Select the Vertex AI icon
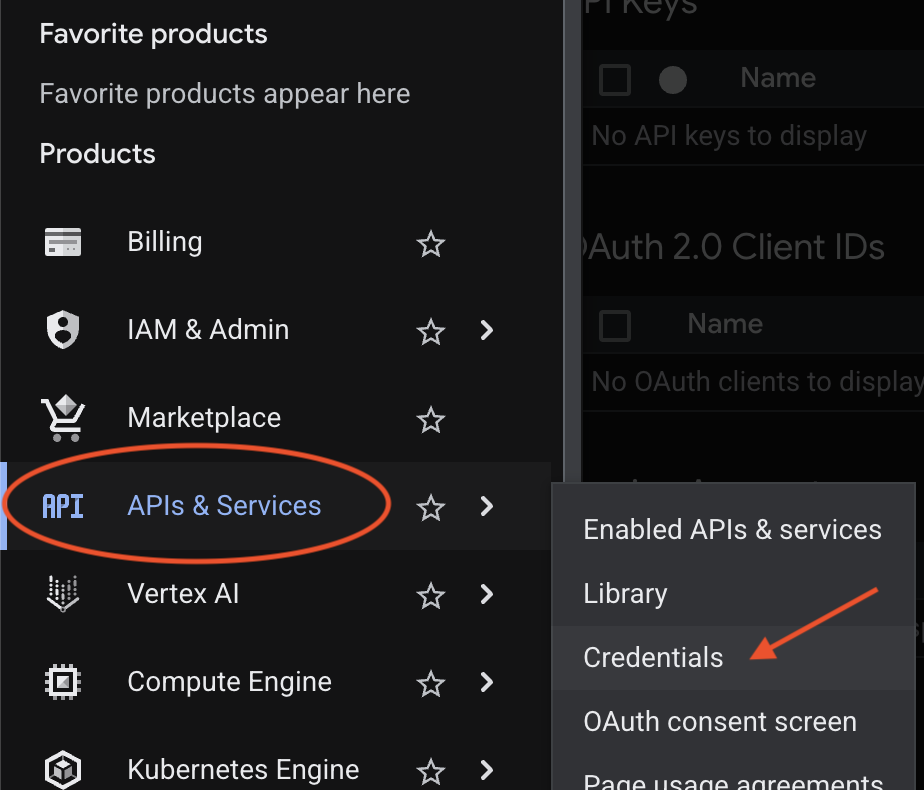Viewport: 924px width, 790px height. [x=62, y=593]
